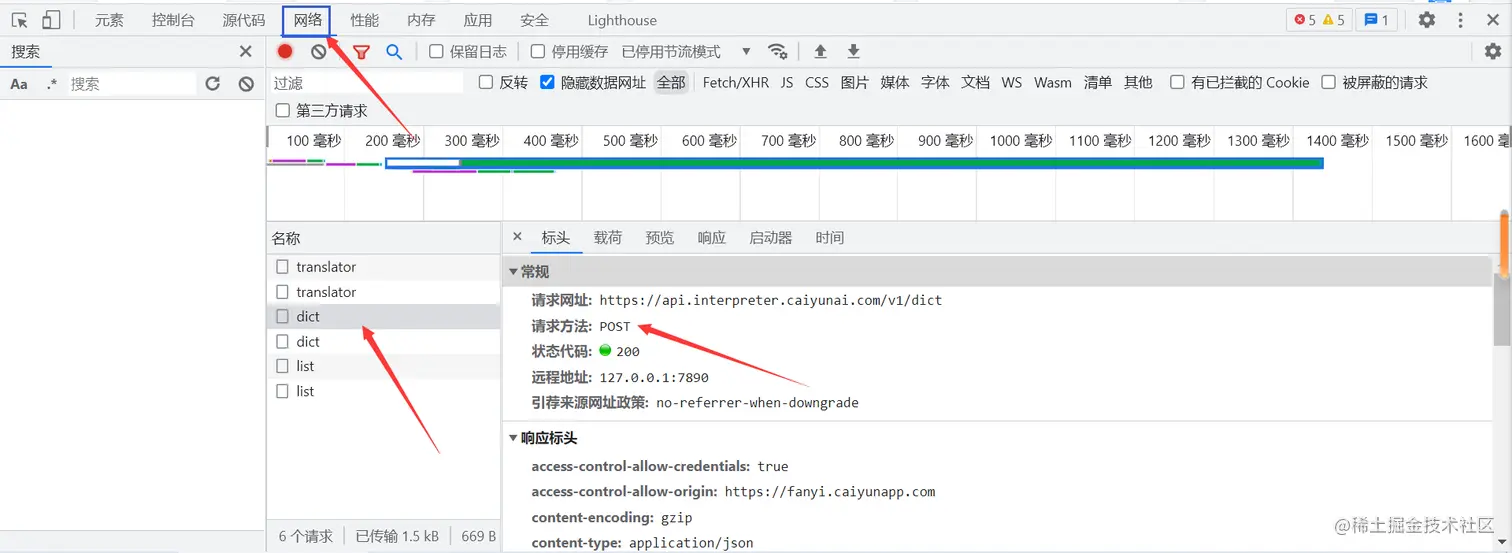Select the second dict request row
Viewport: 1512px width, 553px height.
(383, 341)
